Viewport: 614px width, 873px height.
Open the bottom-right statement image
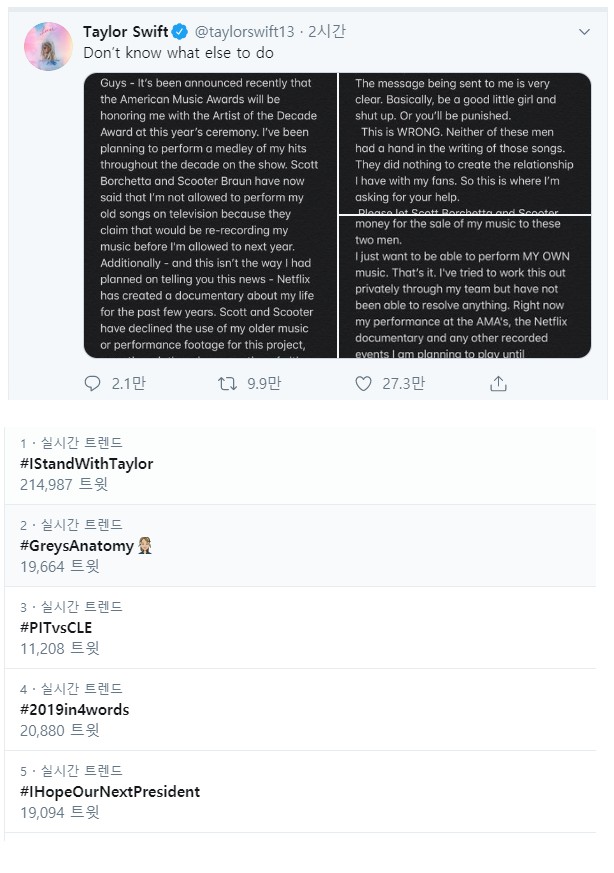tap(465, 287)
